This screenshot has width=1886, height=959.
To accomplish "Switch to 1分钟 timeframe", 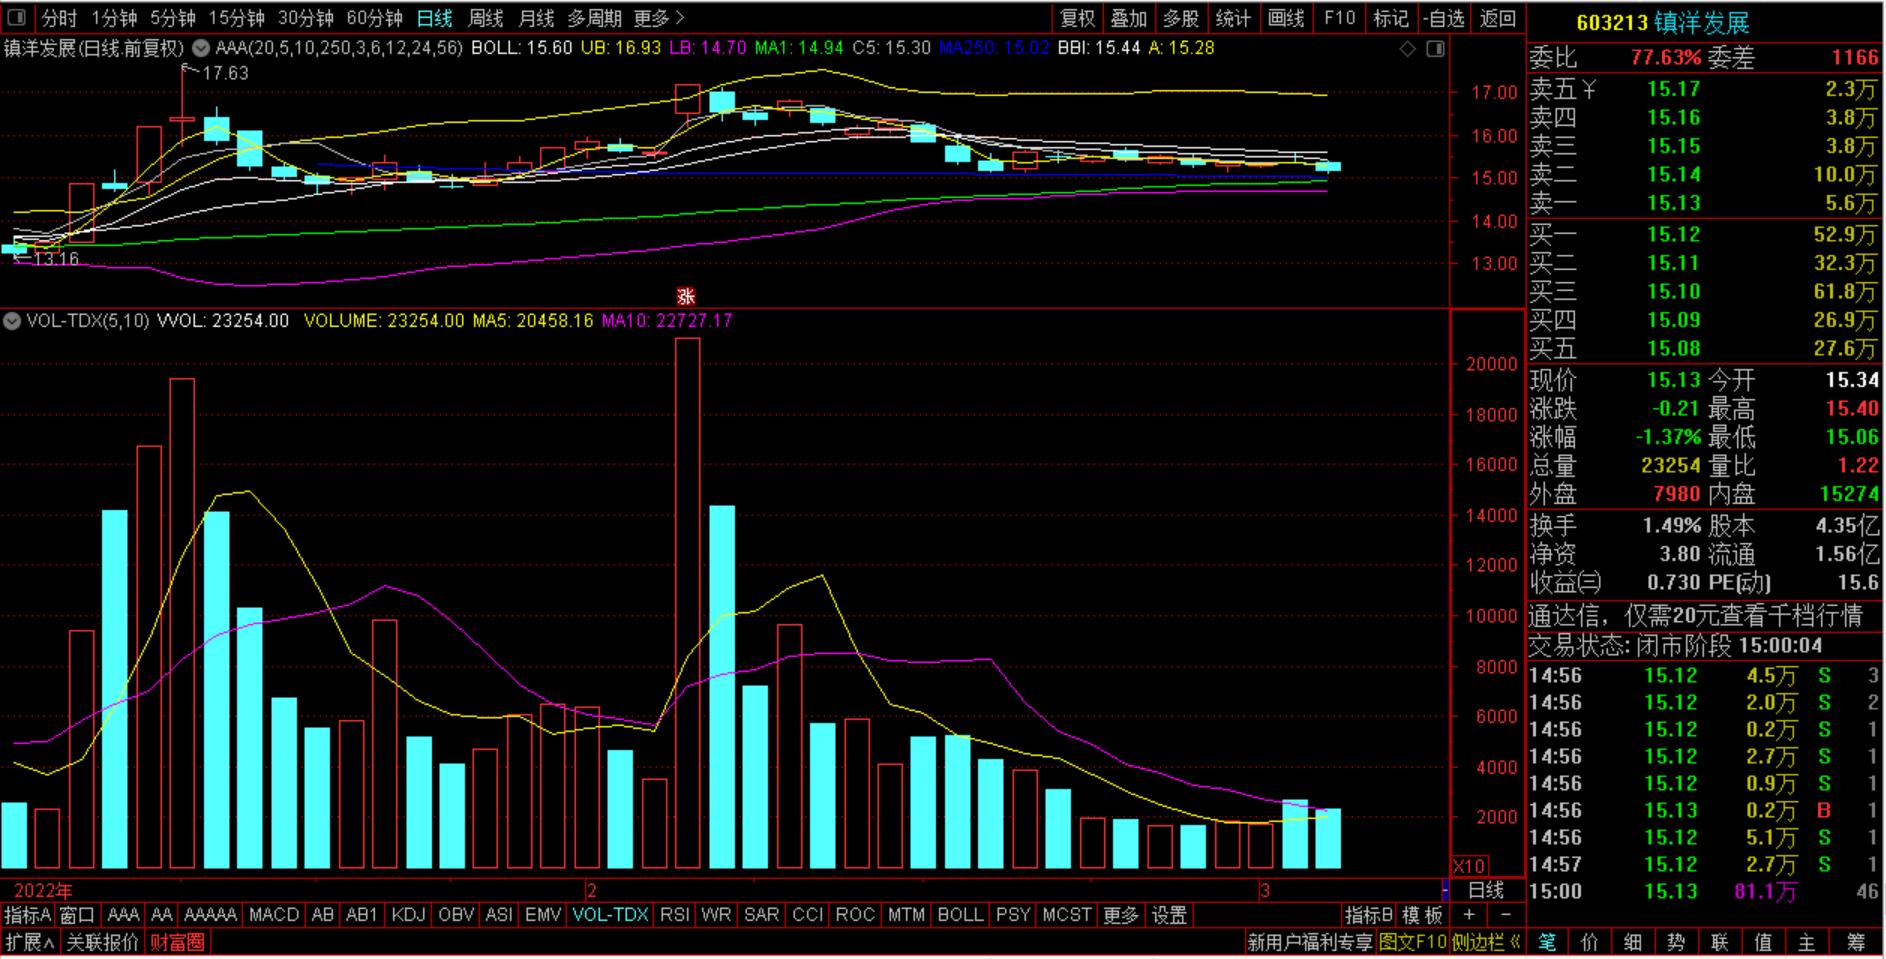I will tap(114, 18).
